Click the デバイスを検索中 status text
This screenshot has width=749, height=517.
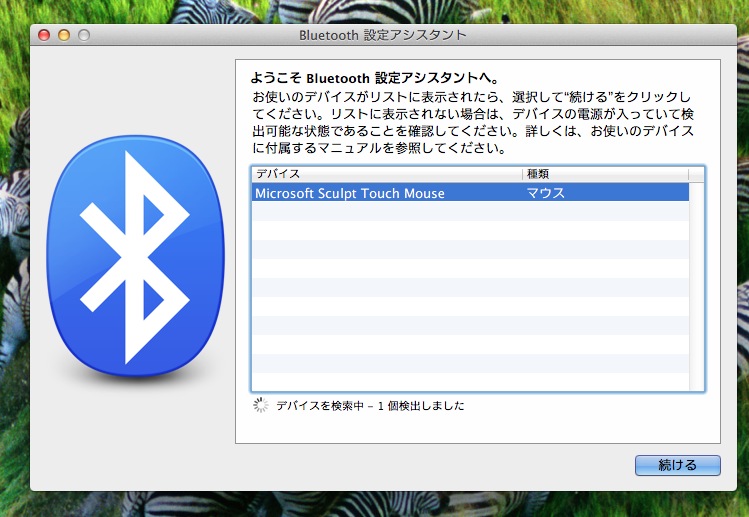[x=370, y=406]
